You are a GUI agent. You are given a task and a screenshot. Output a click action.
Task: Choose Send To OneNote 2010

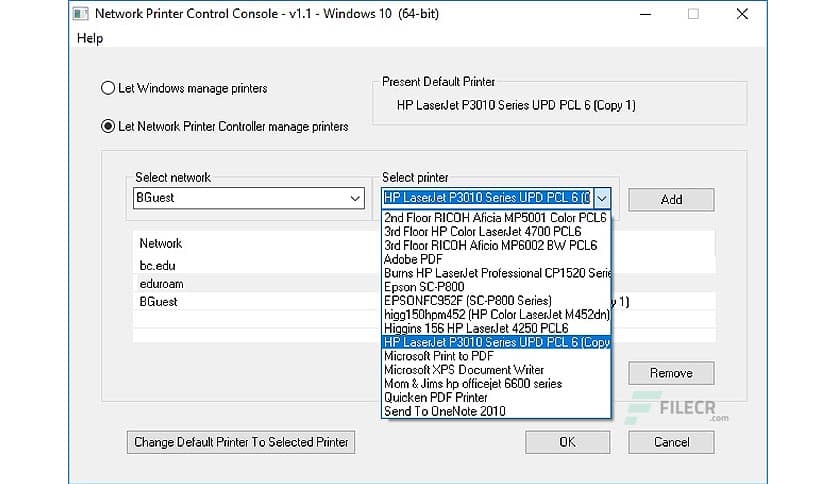(x=496, y=412)
